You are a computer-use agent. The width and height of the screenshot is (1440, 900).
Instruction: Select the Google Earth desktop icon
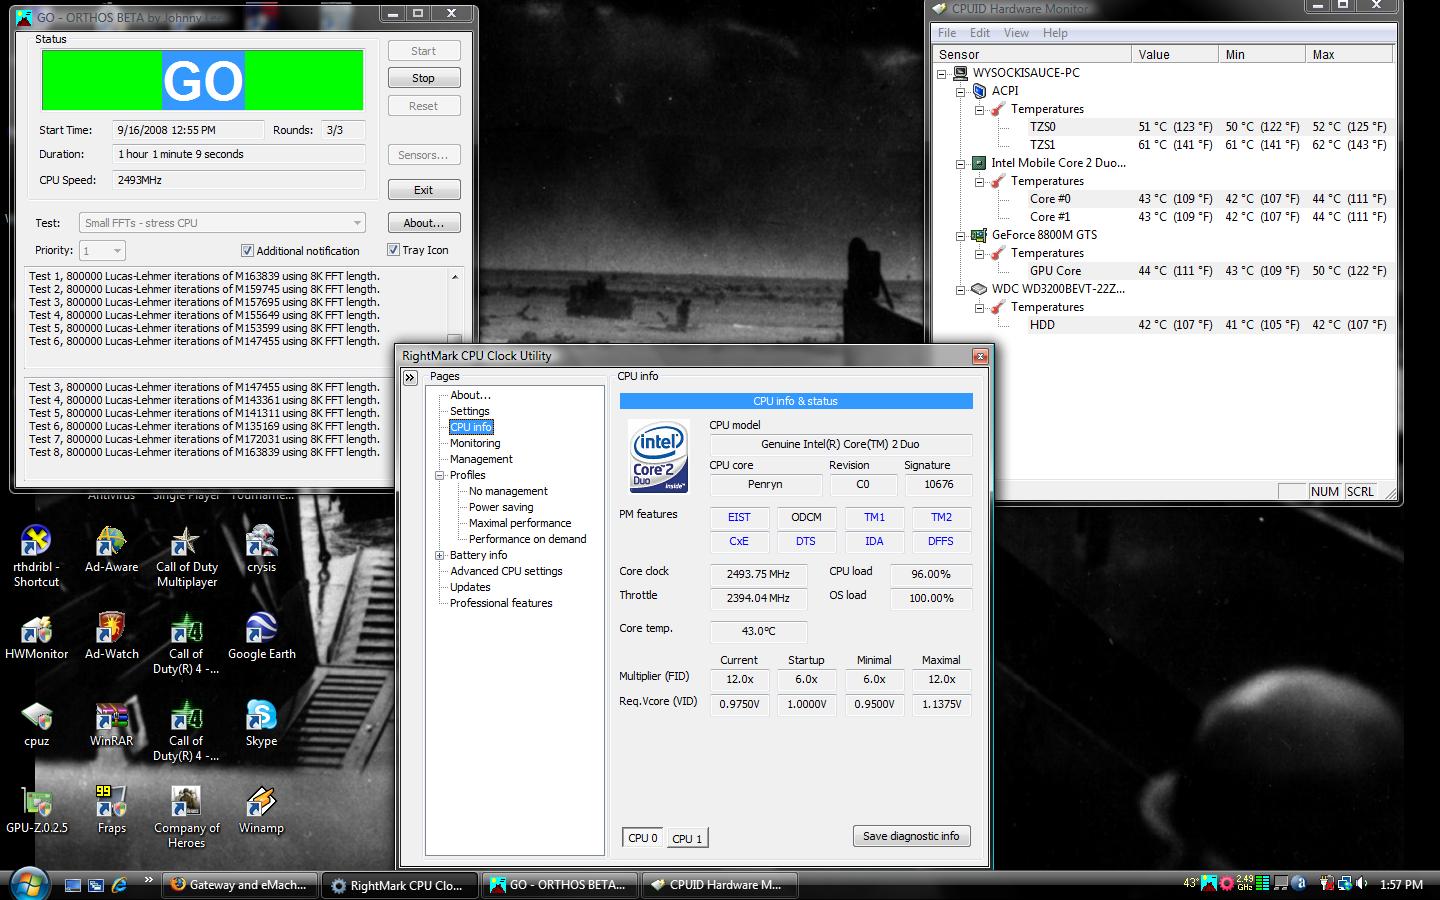(x=261, y=636)
